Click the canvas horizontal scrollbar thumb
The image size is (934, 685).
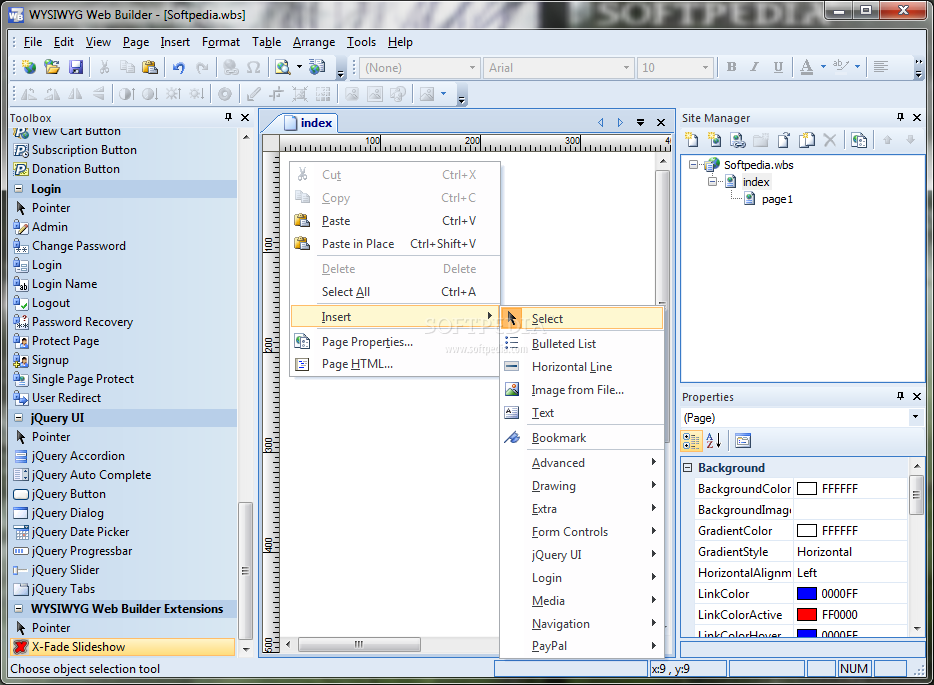(359, 644)
